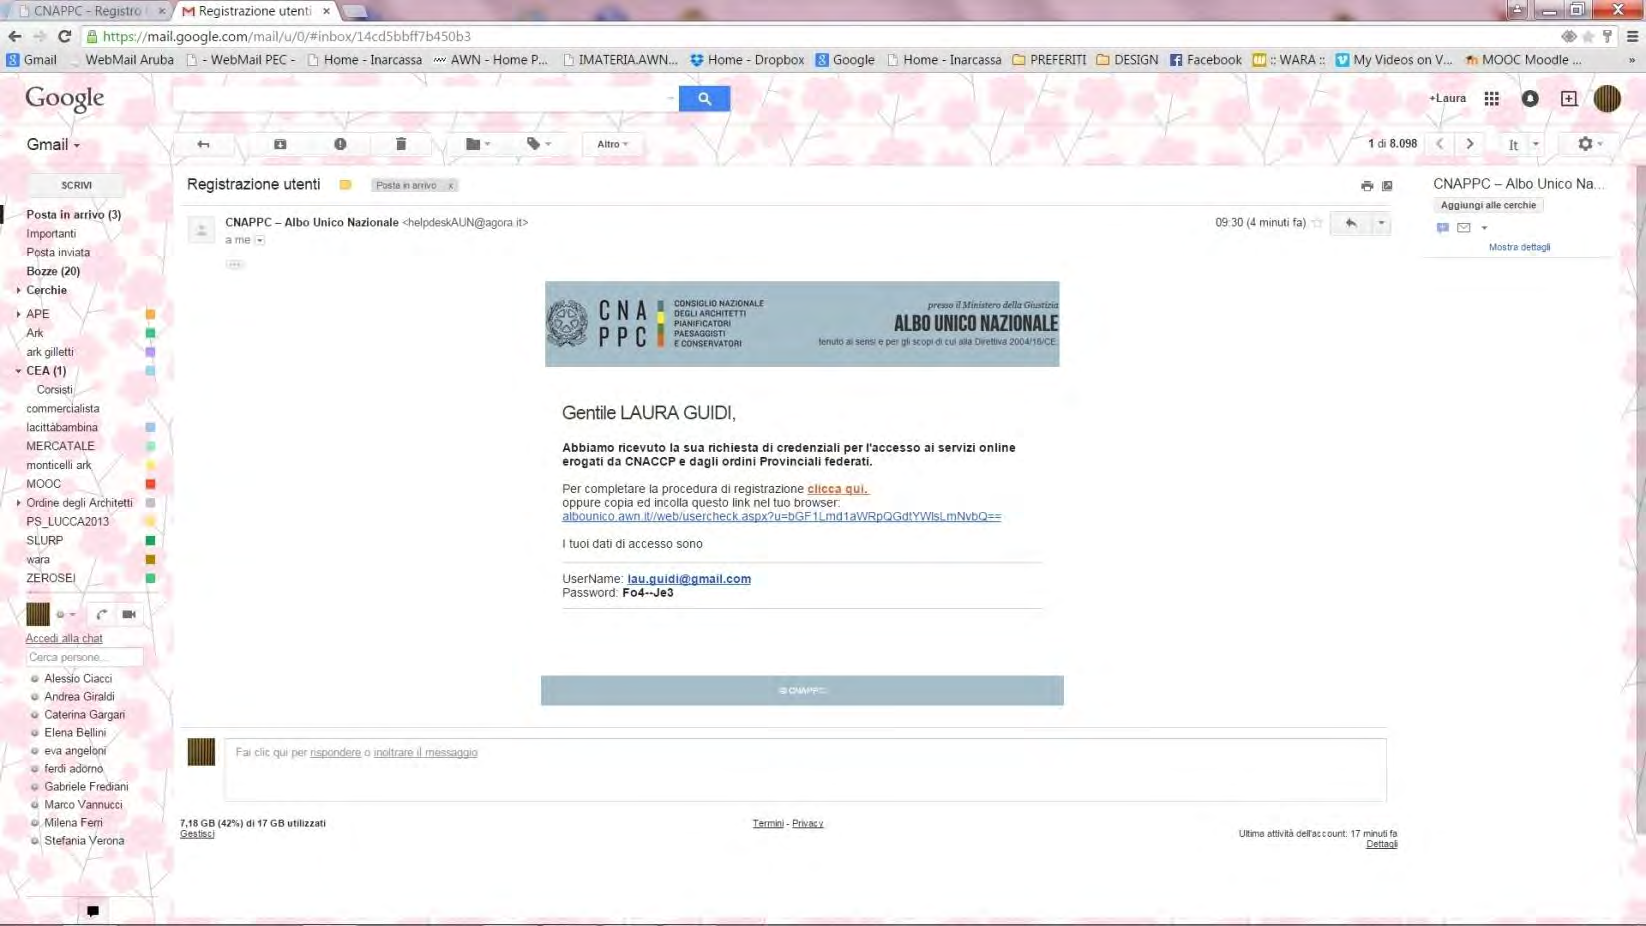
Task: Open the albounico.awn.it usercheck link
Action: [x=781, y=517]
